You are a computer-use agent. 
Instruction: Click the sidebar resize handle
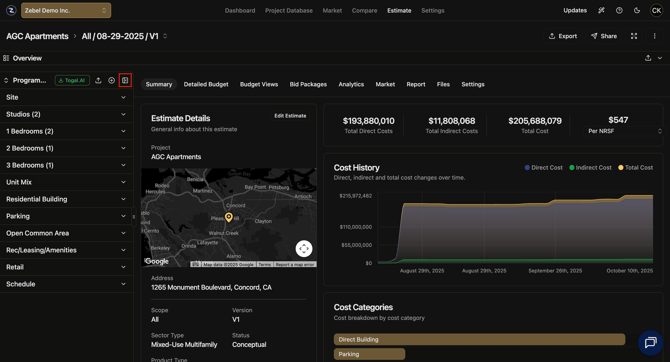pos(134,217)
